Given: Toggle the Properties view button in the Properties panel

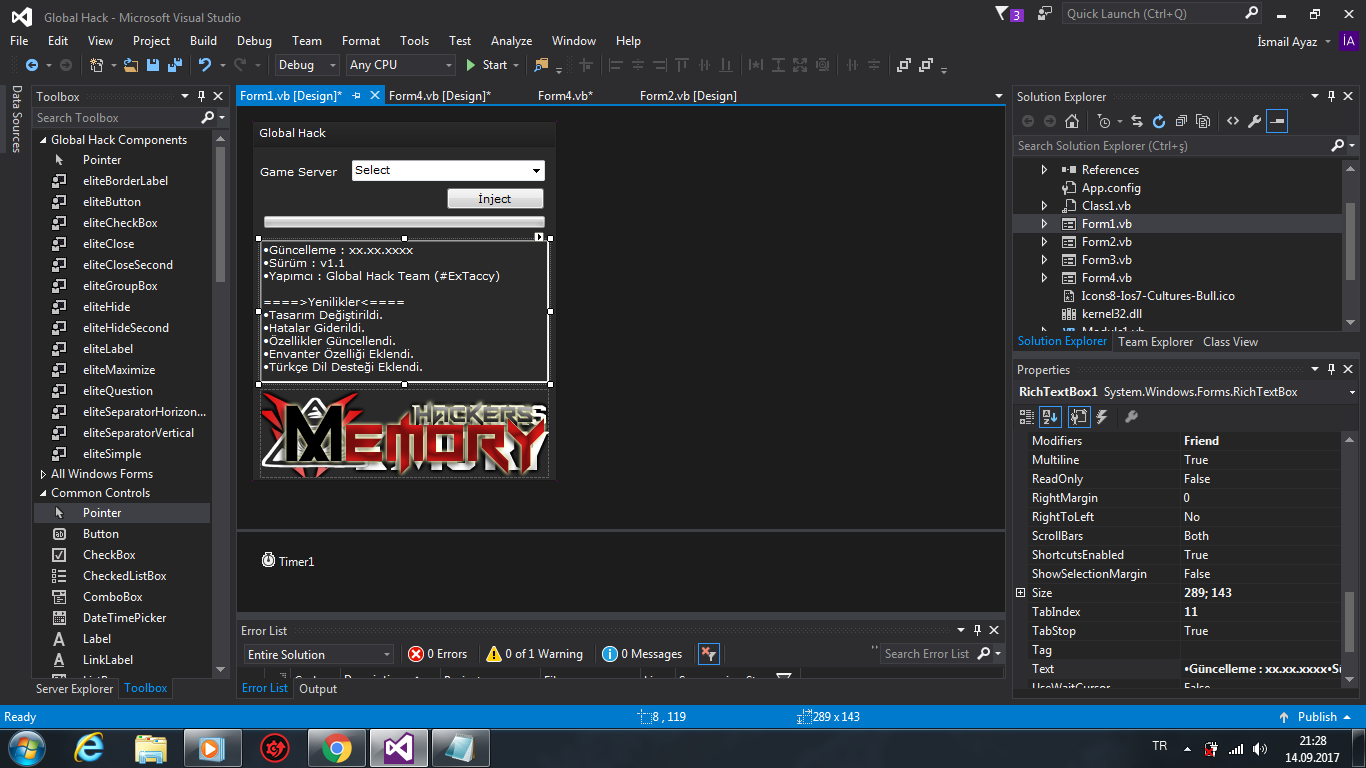Looking at the screenshot, I should point(1078,417).
